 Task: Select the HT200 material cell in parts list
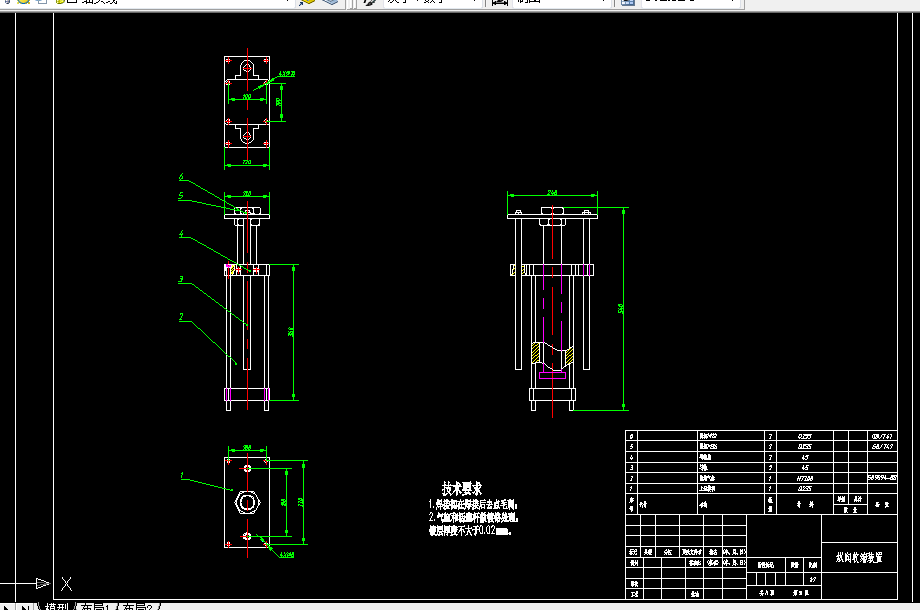click(x=804, y=478)
